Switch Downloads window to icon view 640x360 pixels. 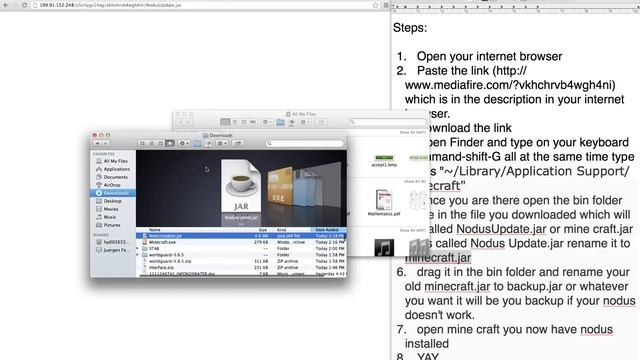coord(142,143)
